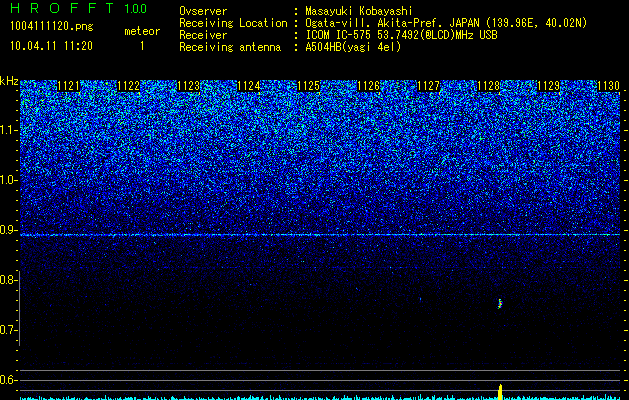
Task: Click the A504HB(yagi 4el) antenna text
Action: click(353, 47)
